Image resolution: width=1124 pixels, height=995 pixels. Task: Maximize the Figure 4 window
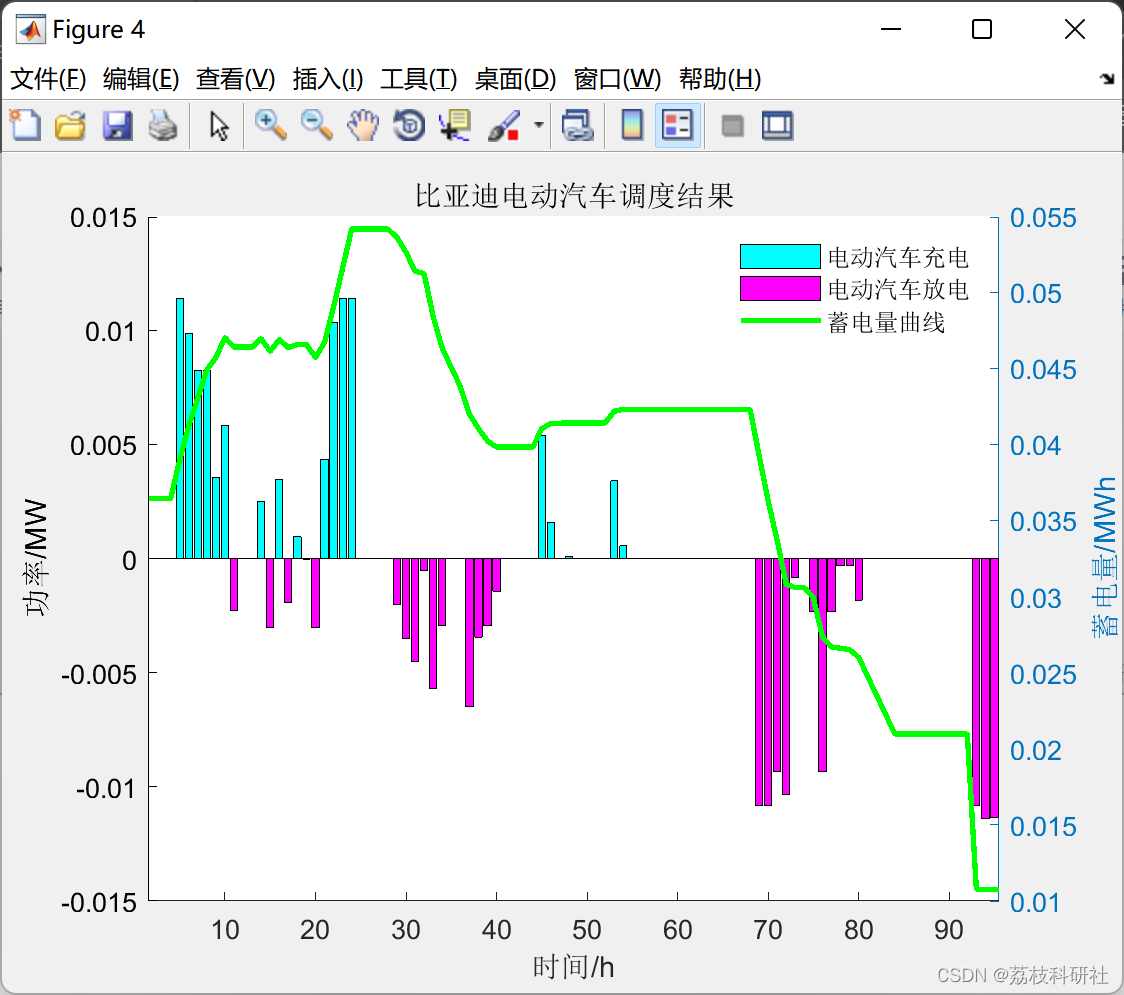[x=981, y=29]
